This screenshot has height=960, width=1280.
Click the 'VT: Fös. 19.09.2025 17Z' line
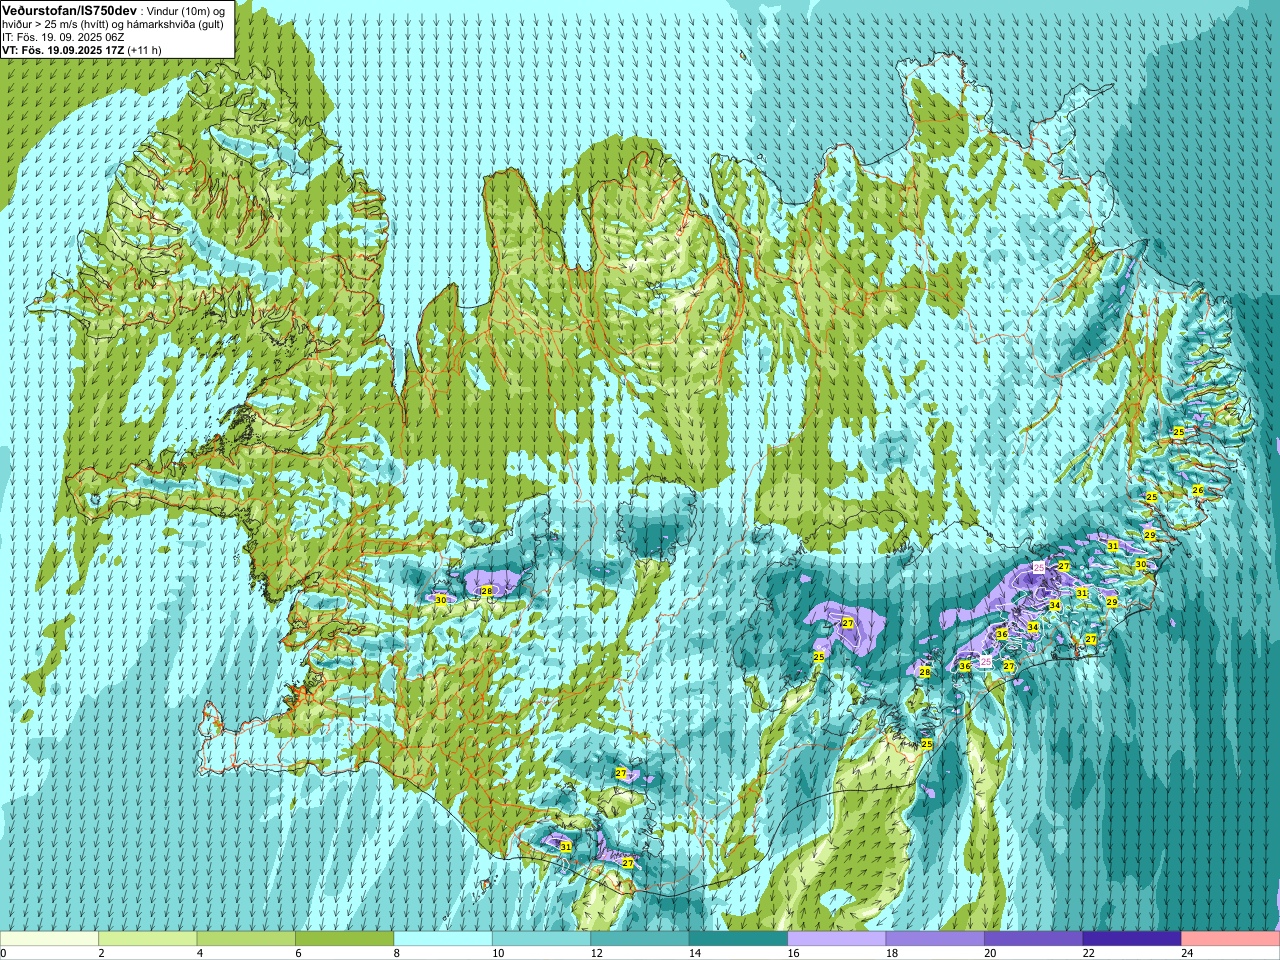pyautogui.click(x=63, y=50)
